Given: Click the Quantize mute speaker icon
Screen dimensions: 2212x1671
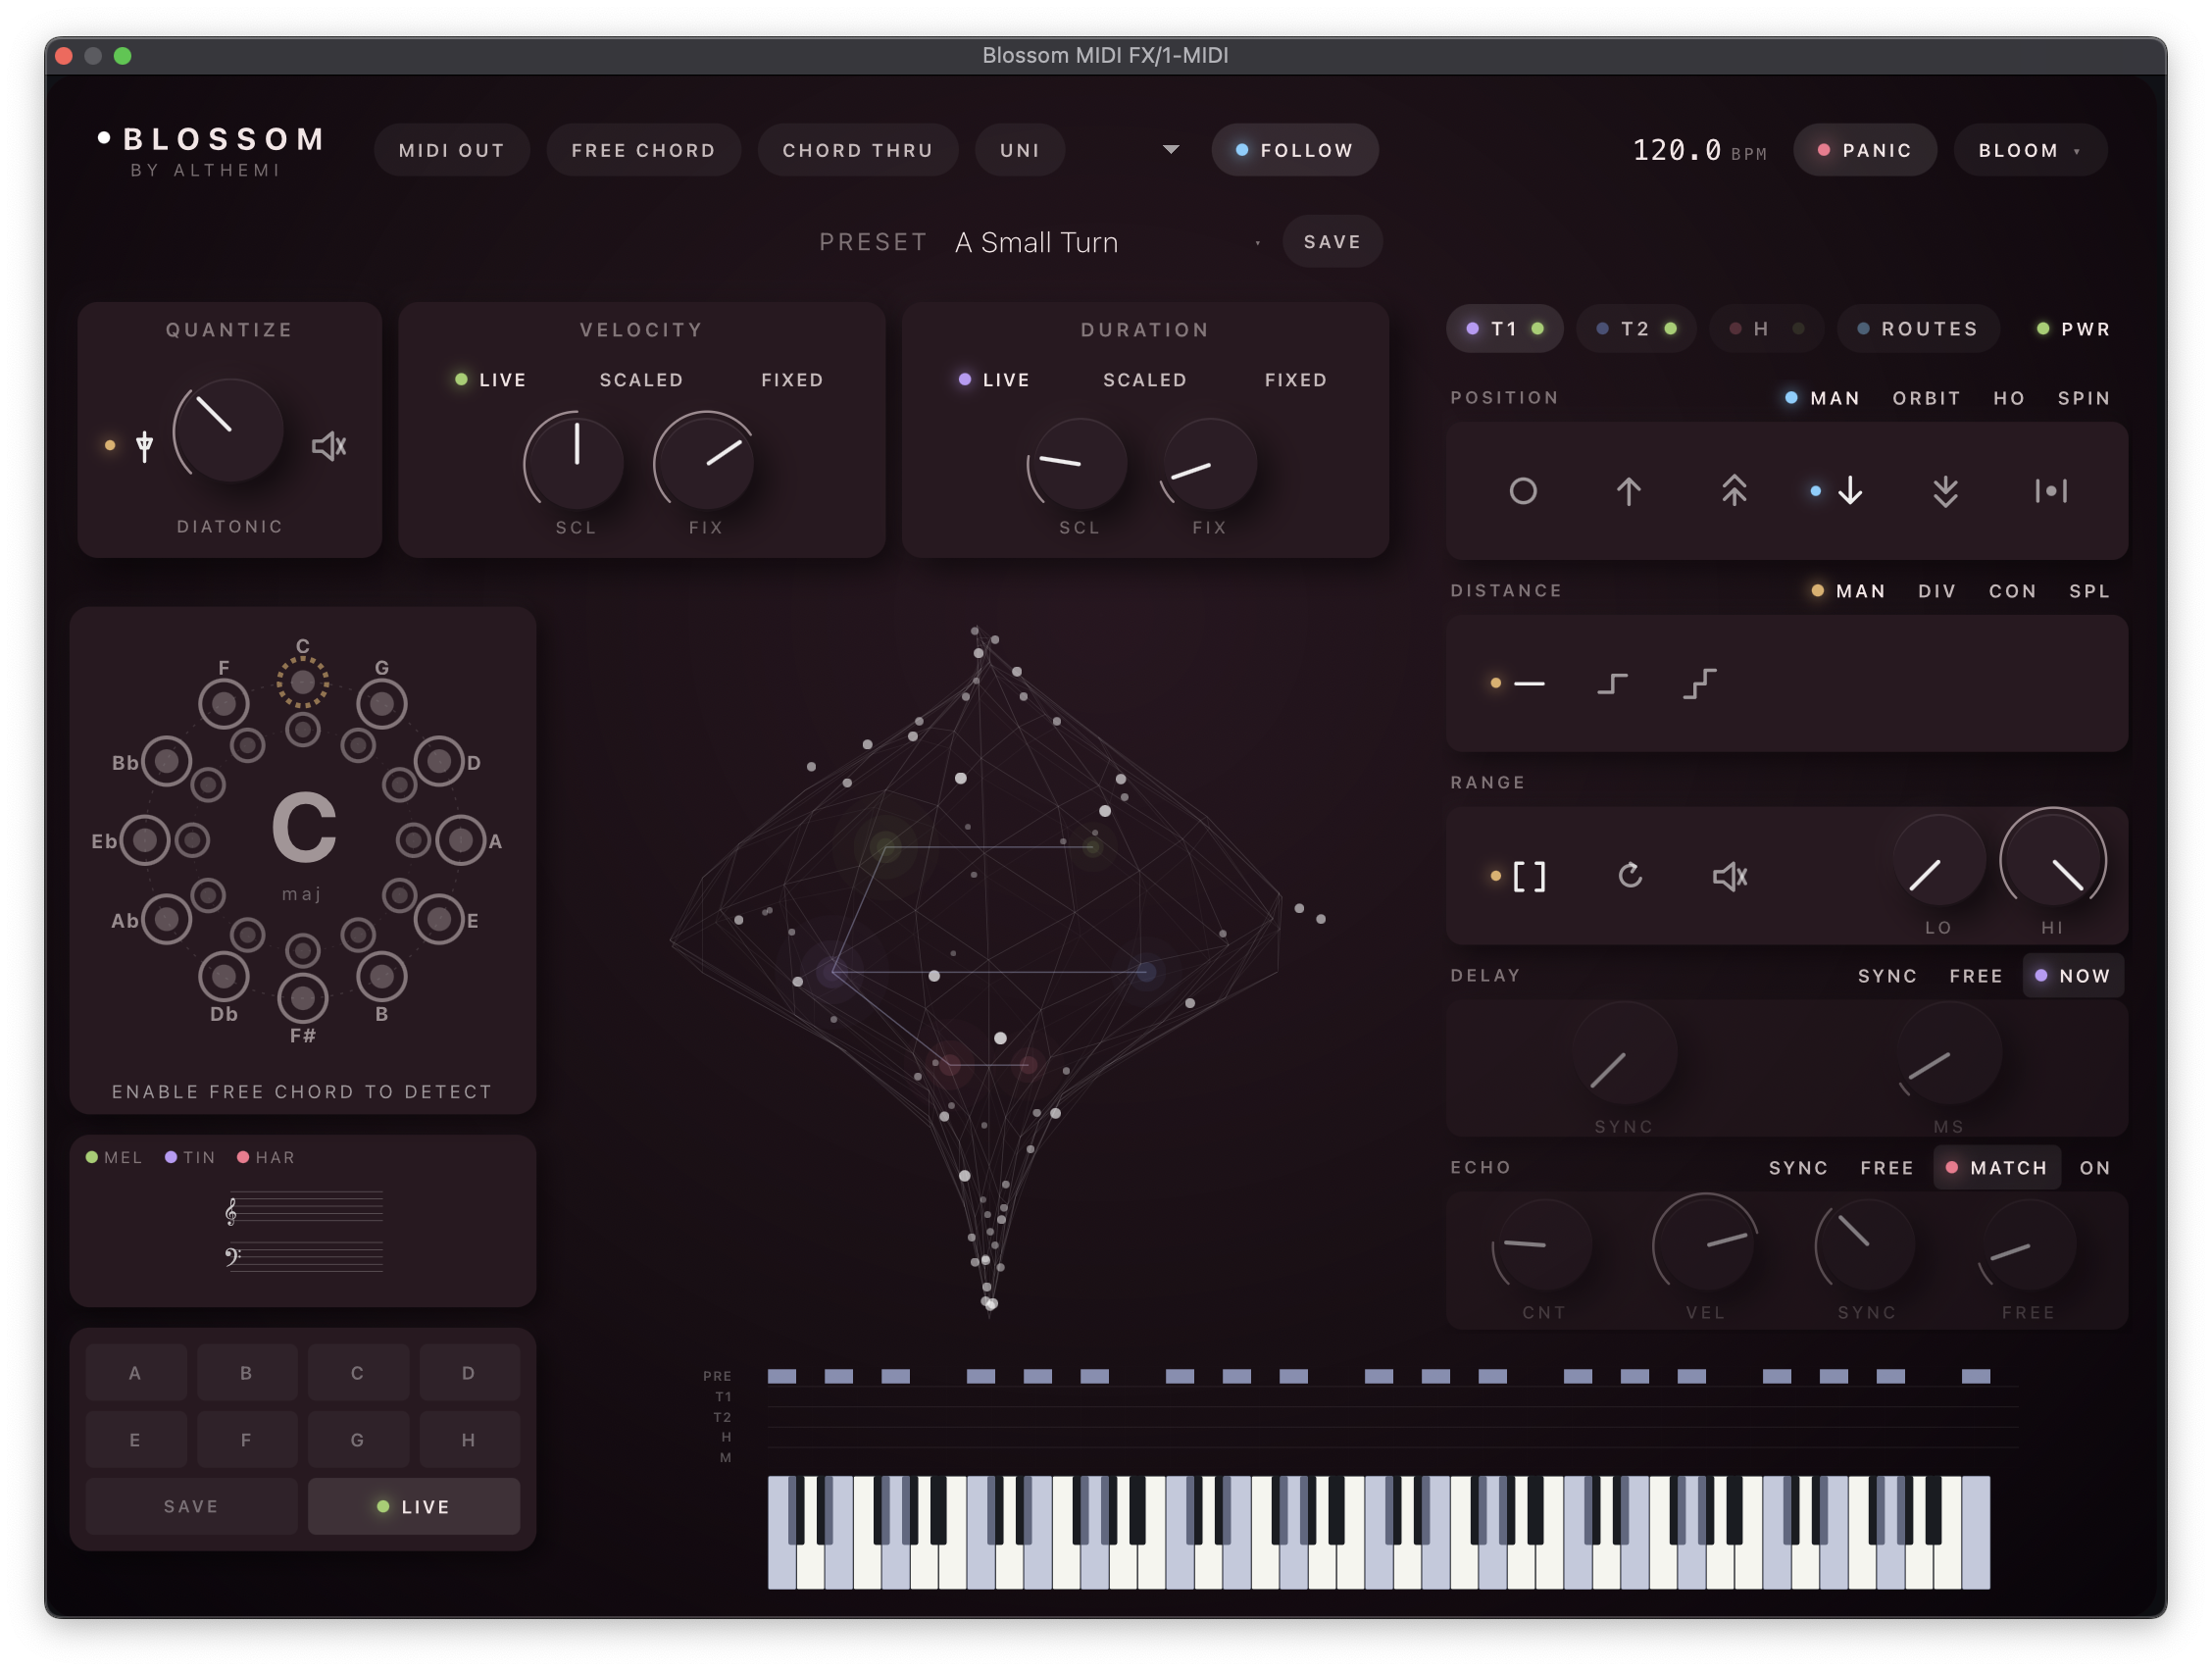Looking at the screenshot, I should pos(329,446).
